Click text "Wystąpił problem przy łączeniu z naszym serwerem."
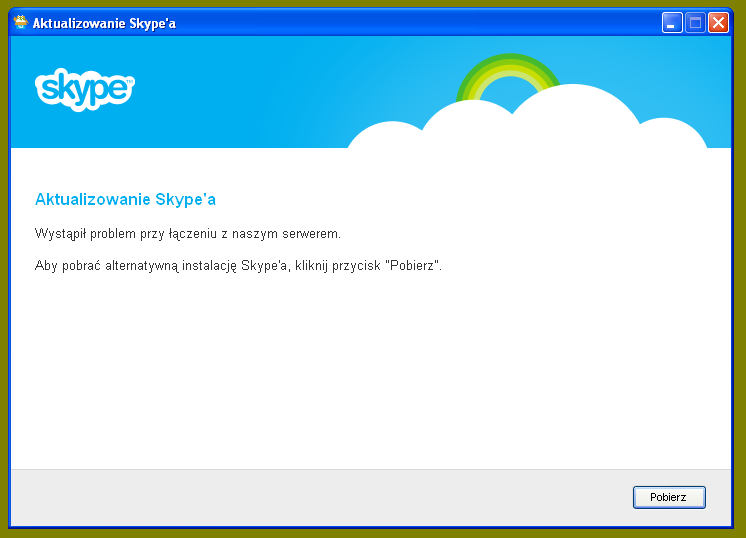The width and height of the screenshot is (746, 538). point(187,234)
